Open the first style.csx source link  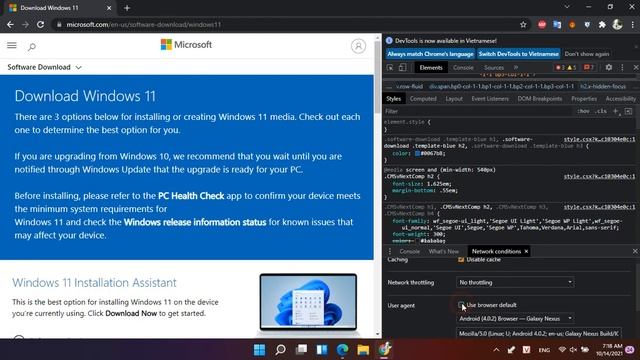599,139
